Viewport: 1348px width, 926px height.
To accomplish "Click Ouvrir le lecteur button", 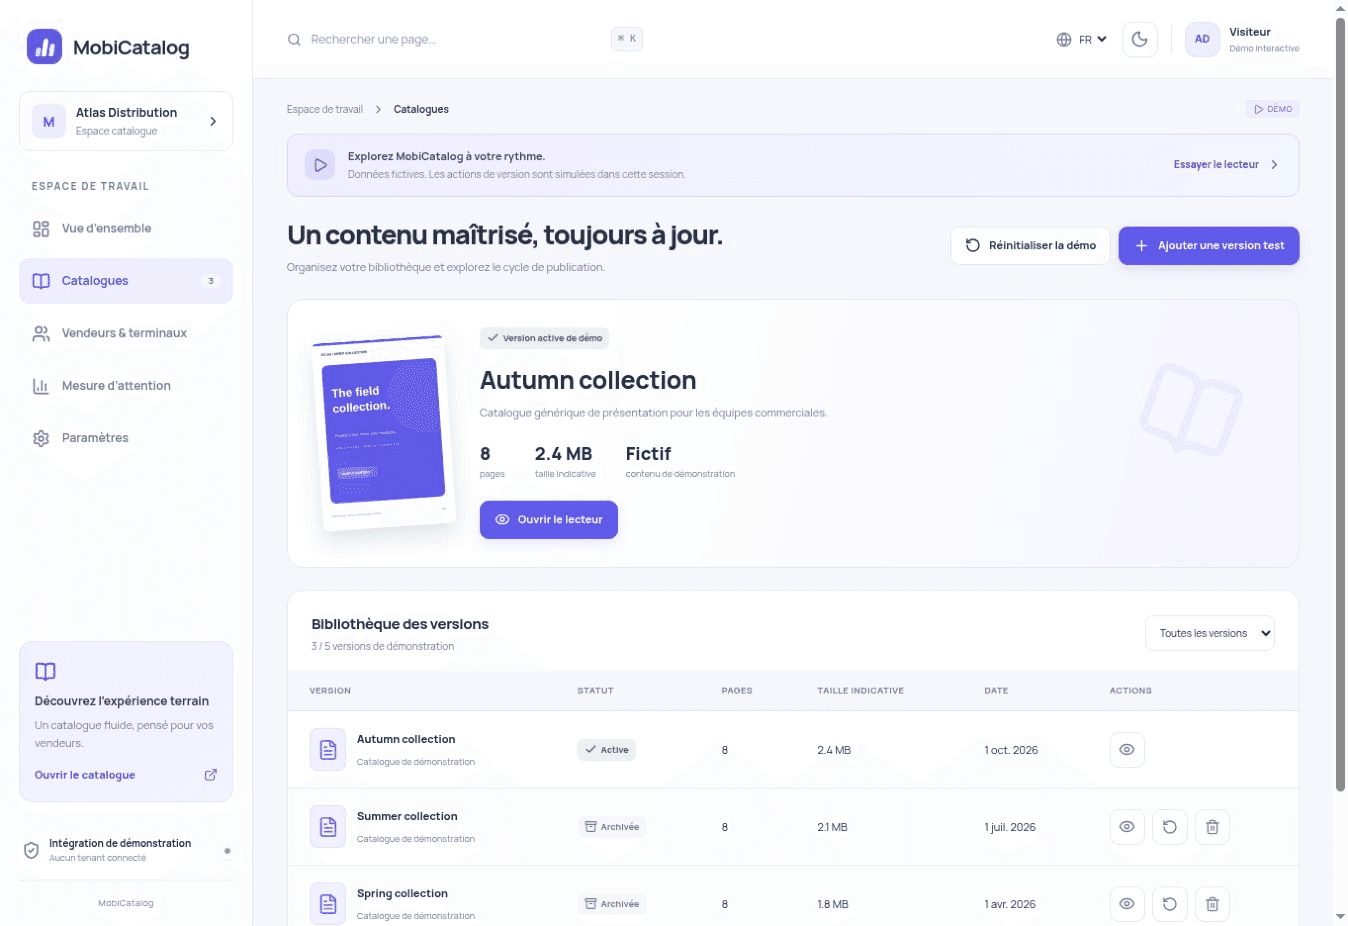I will [549, 520].
